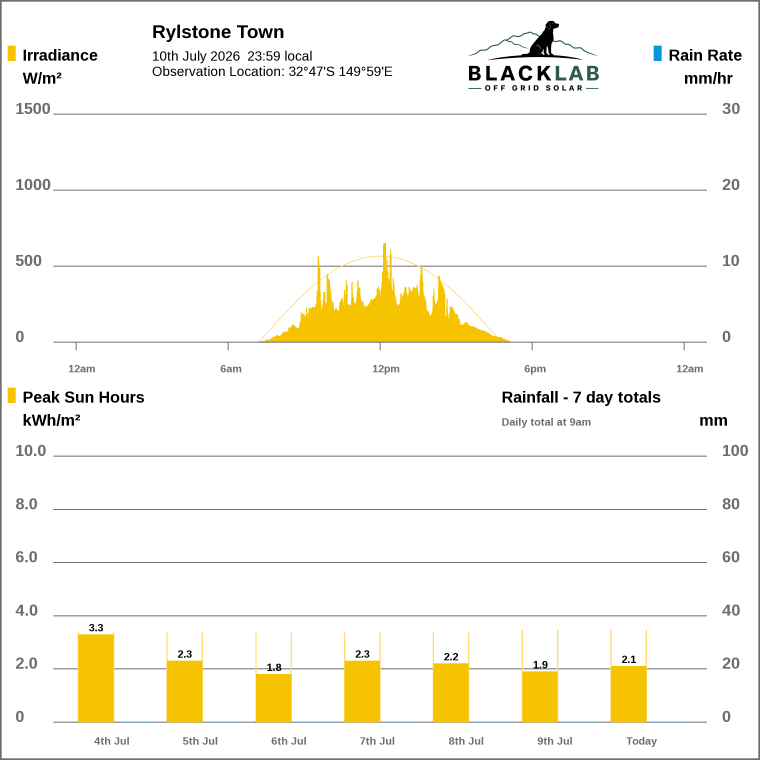The image size is (760, 760).
Task: Click the Rylstone Town title
Action: (x=218, y=32)
